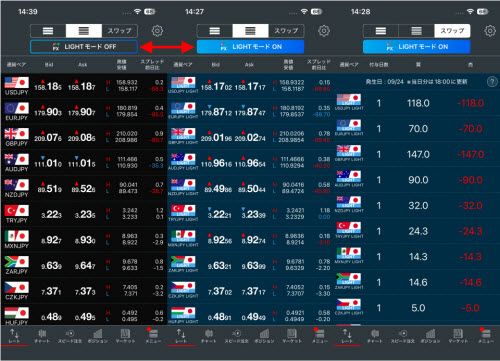Click swap sell value -90.0
This screenshot has width=500, height=361.
tap(470, 180)
